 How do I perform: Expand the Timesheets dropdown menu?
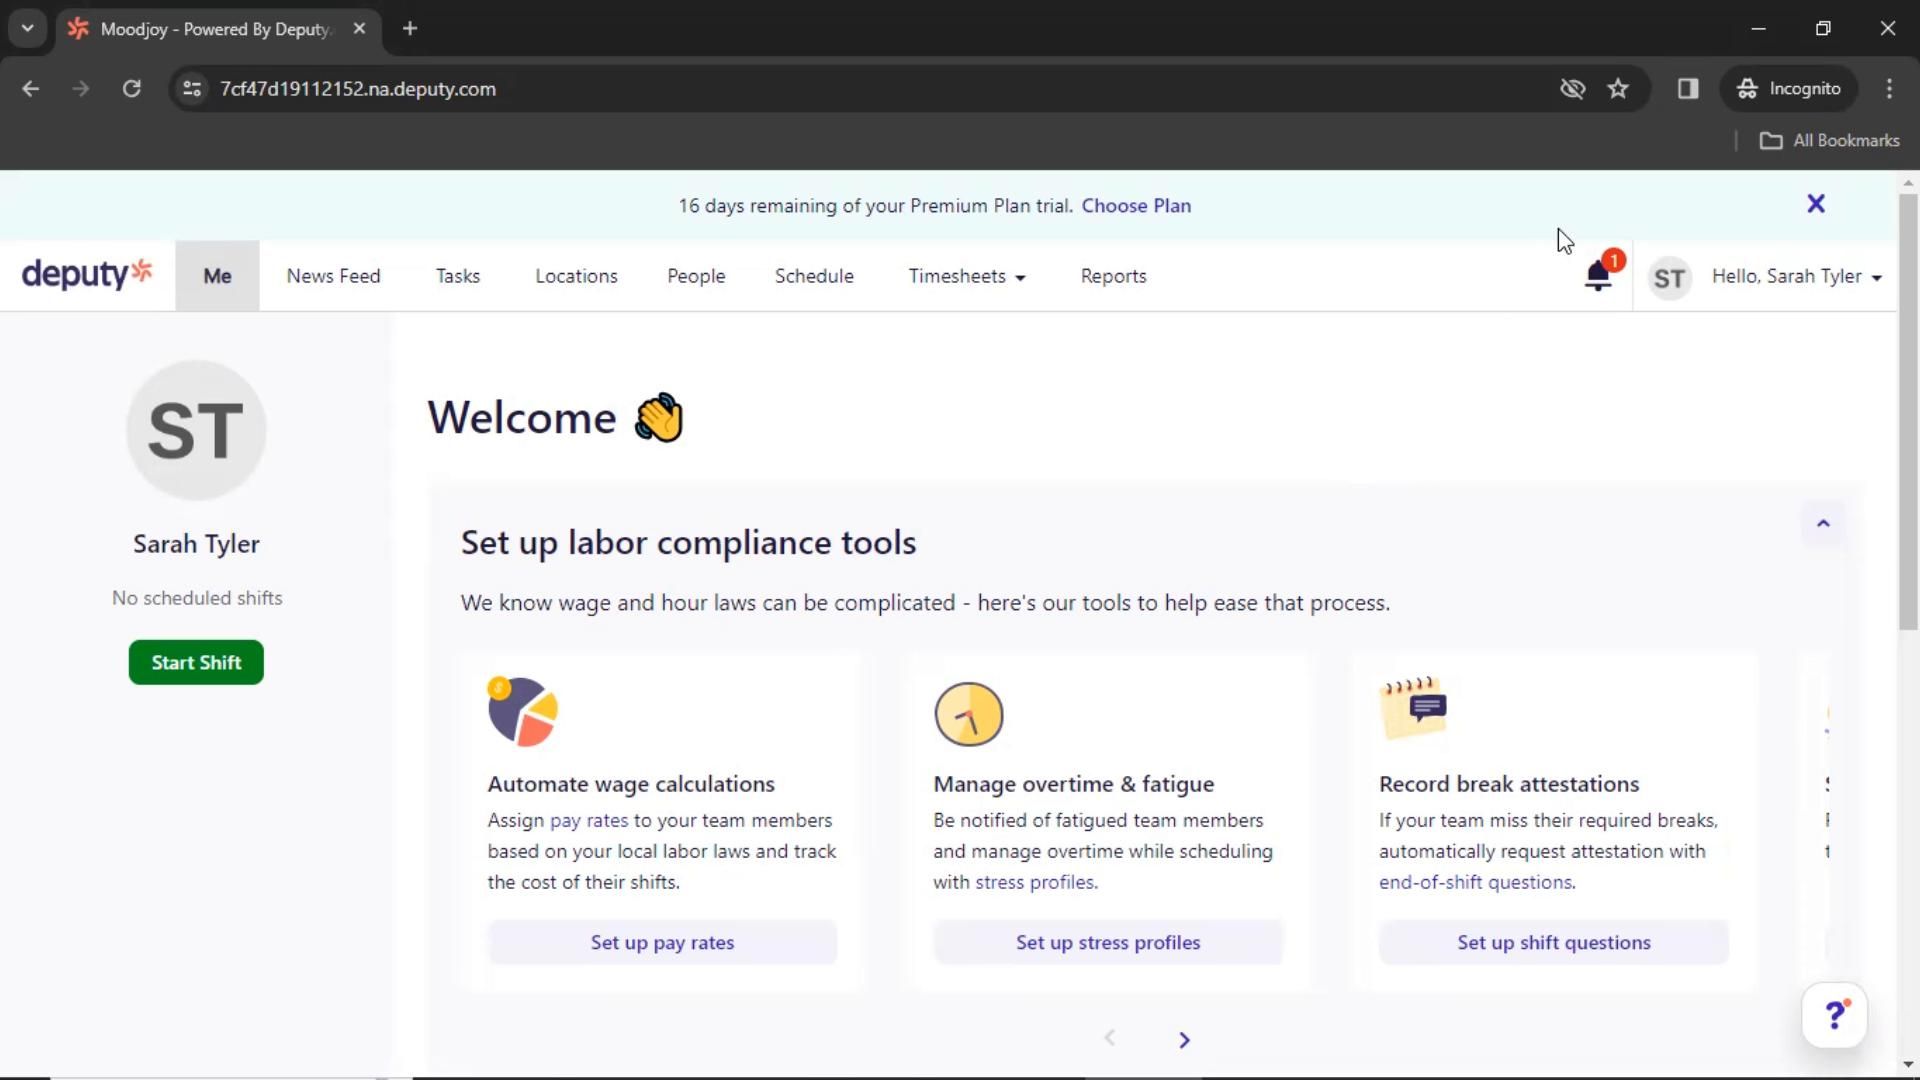tap(966, 276)
